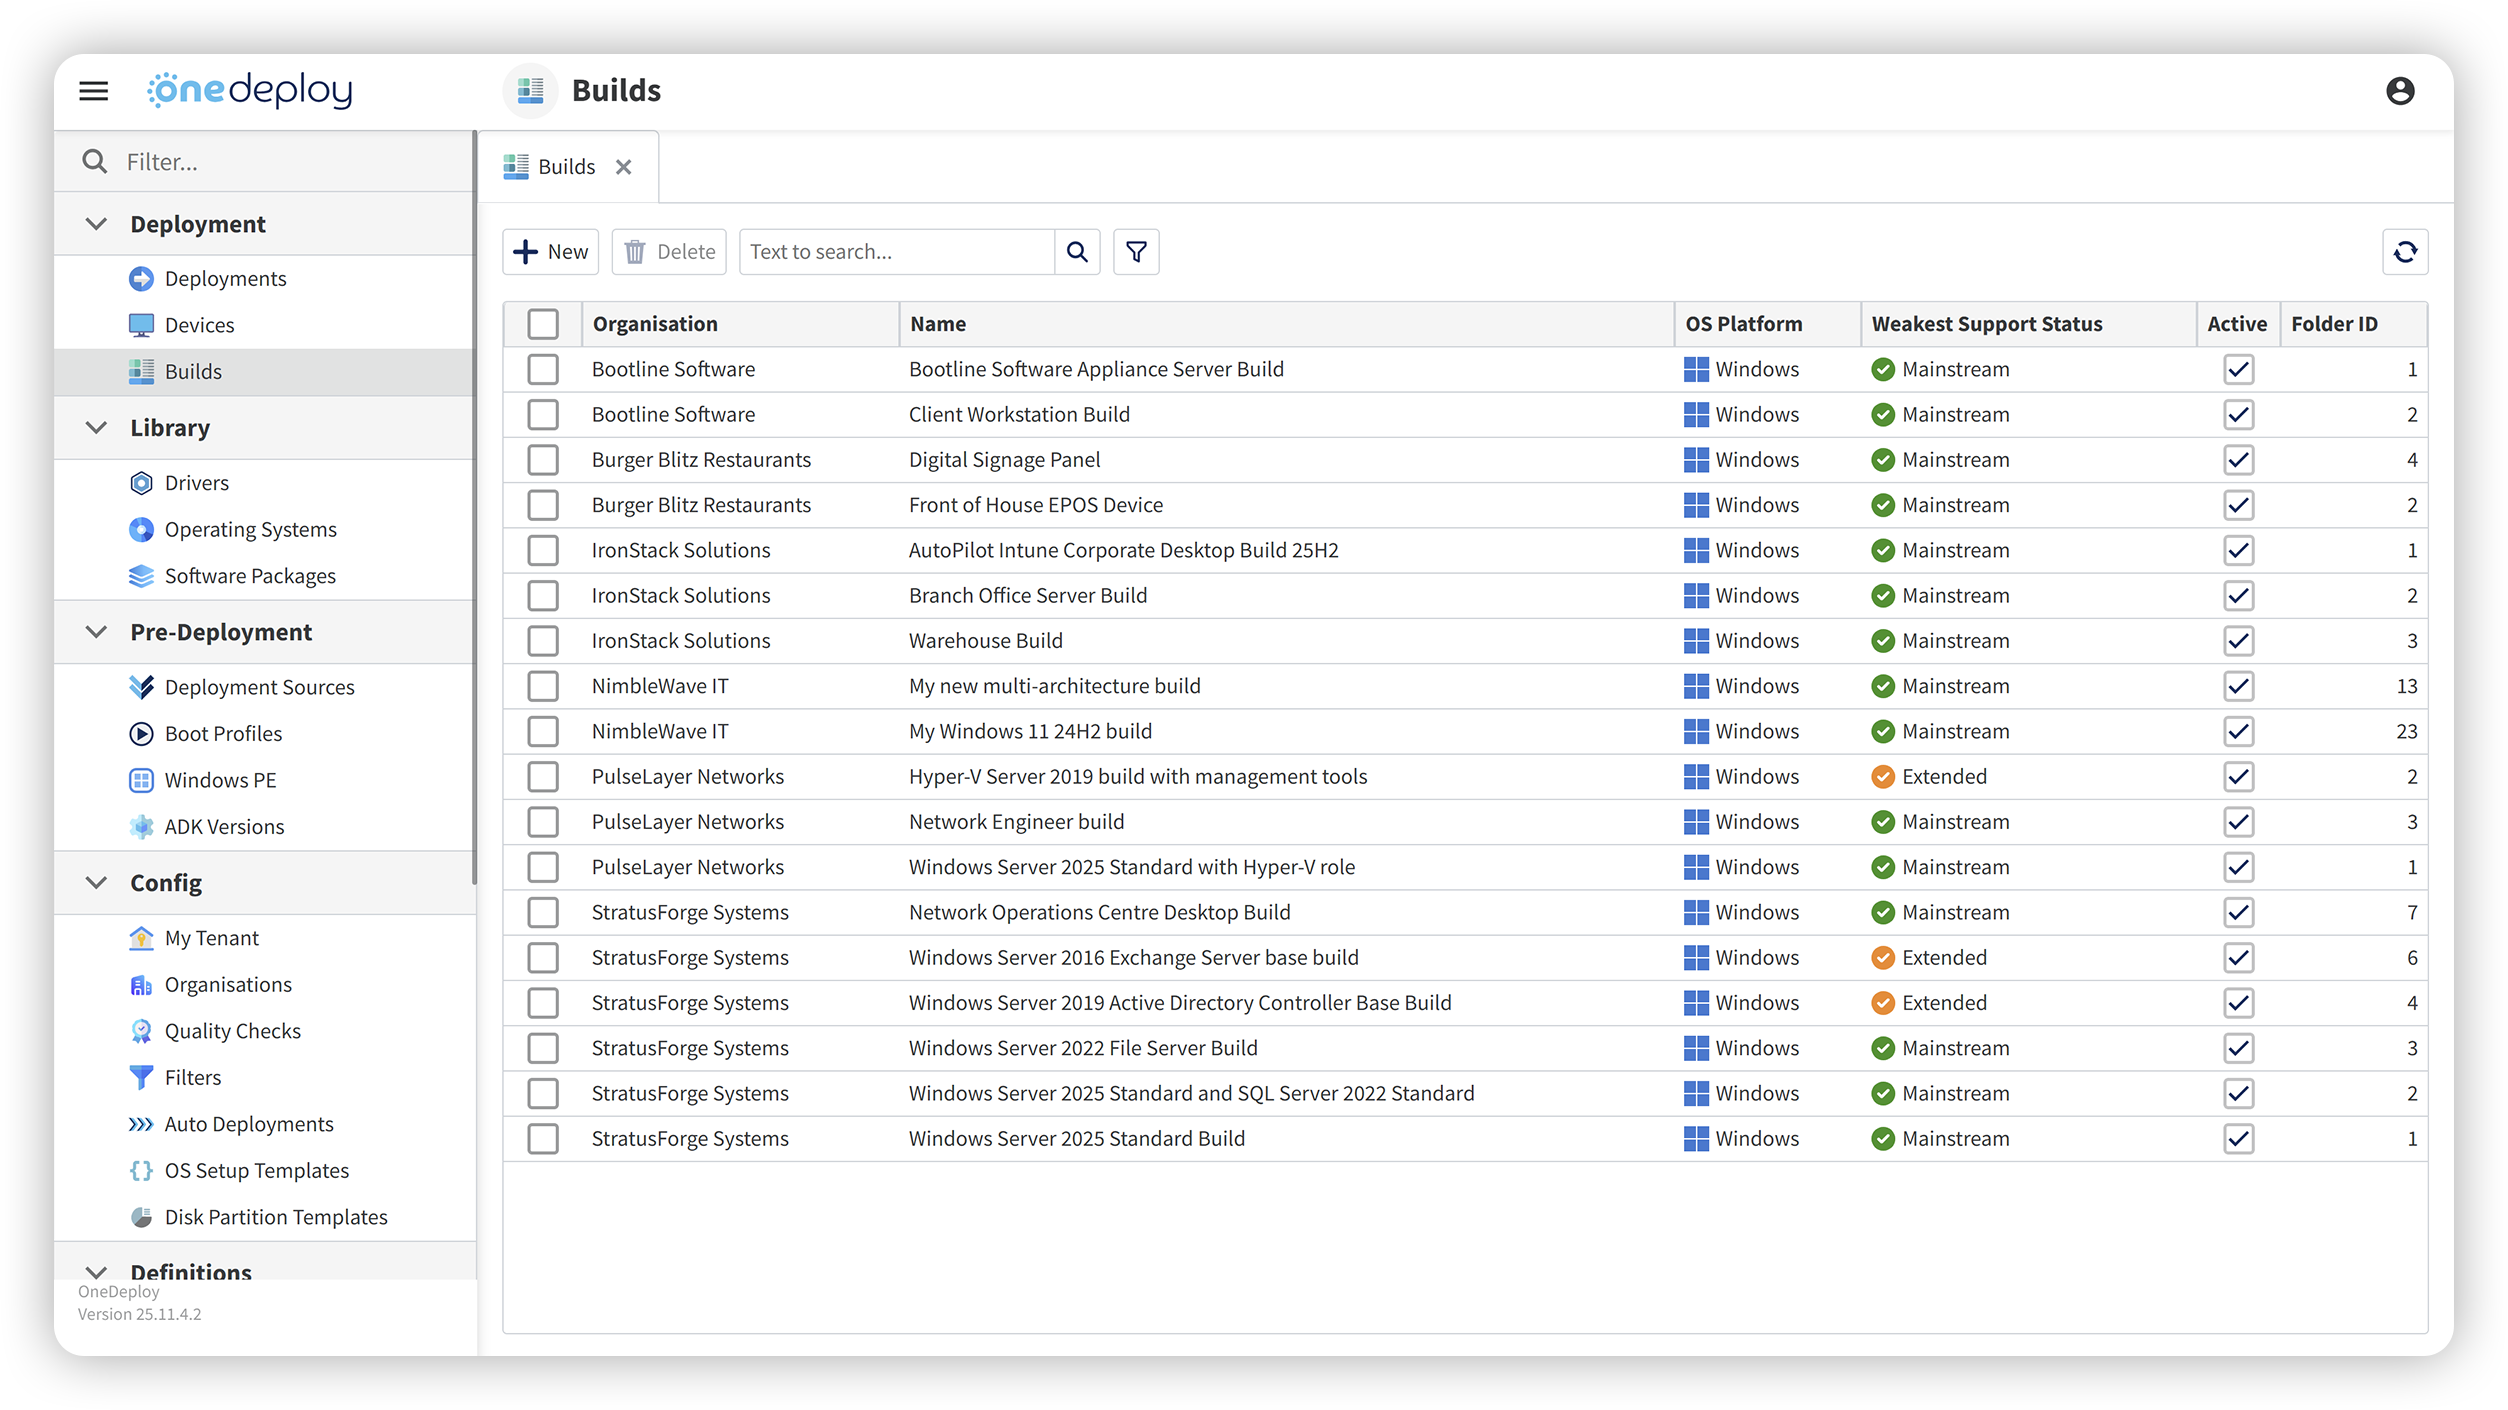Screen dimensions: 2508x1410
Task: Click the refresh builds list icon
Action: [2405, 252]
